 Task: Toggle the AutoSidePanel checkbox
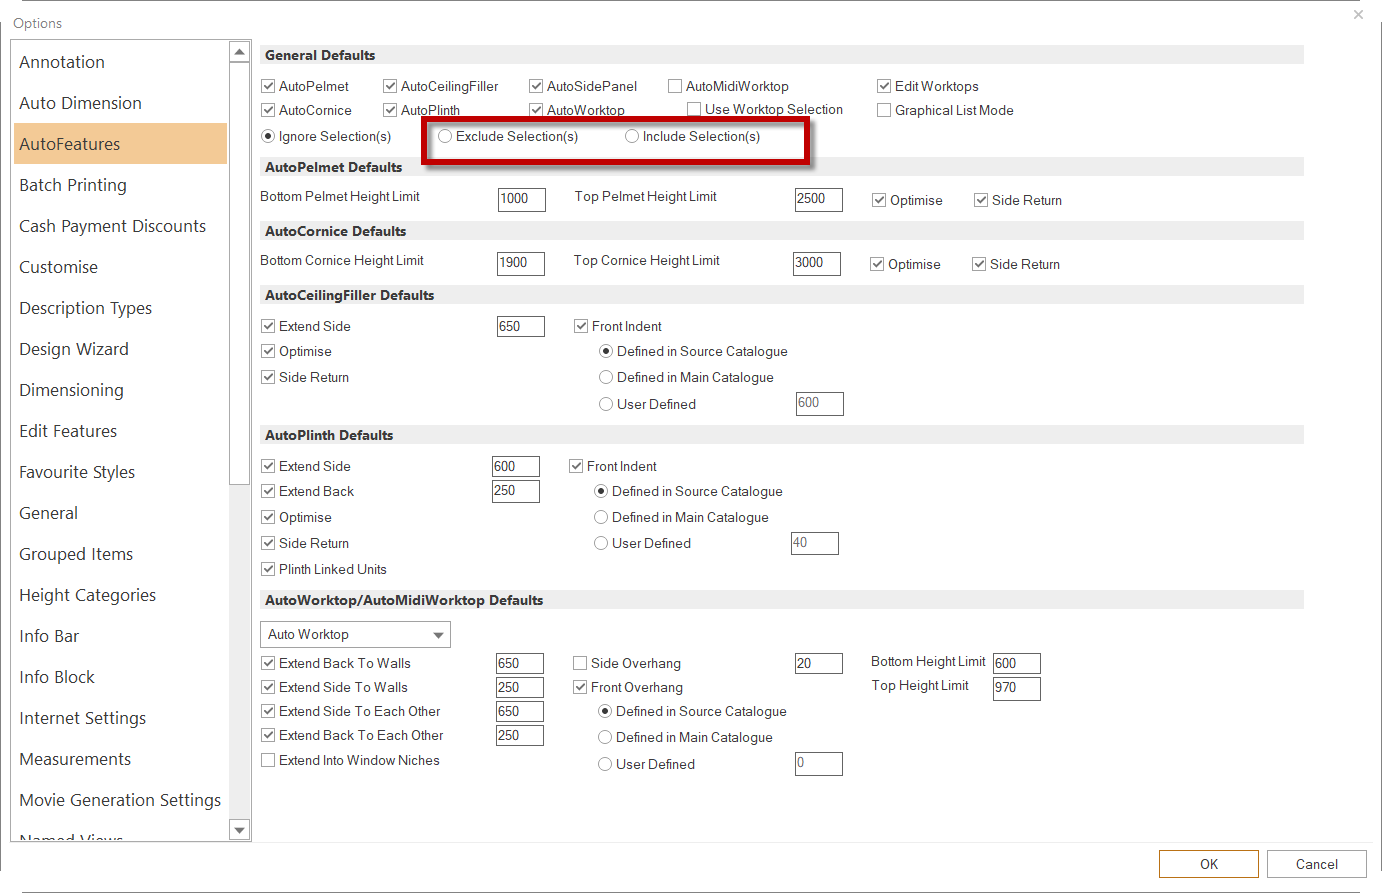pos(536,86)
